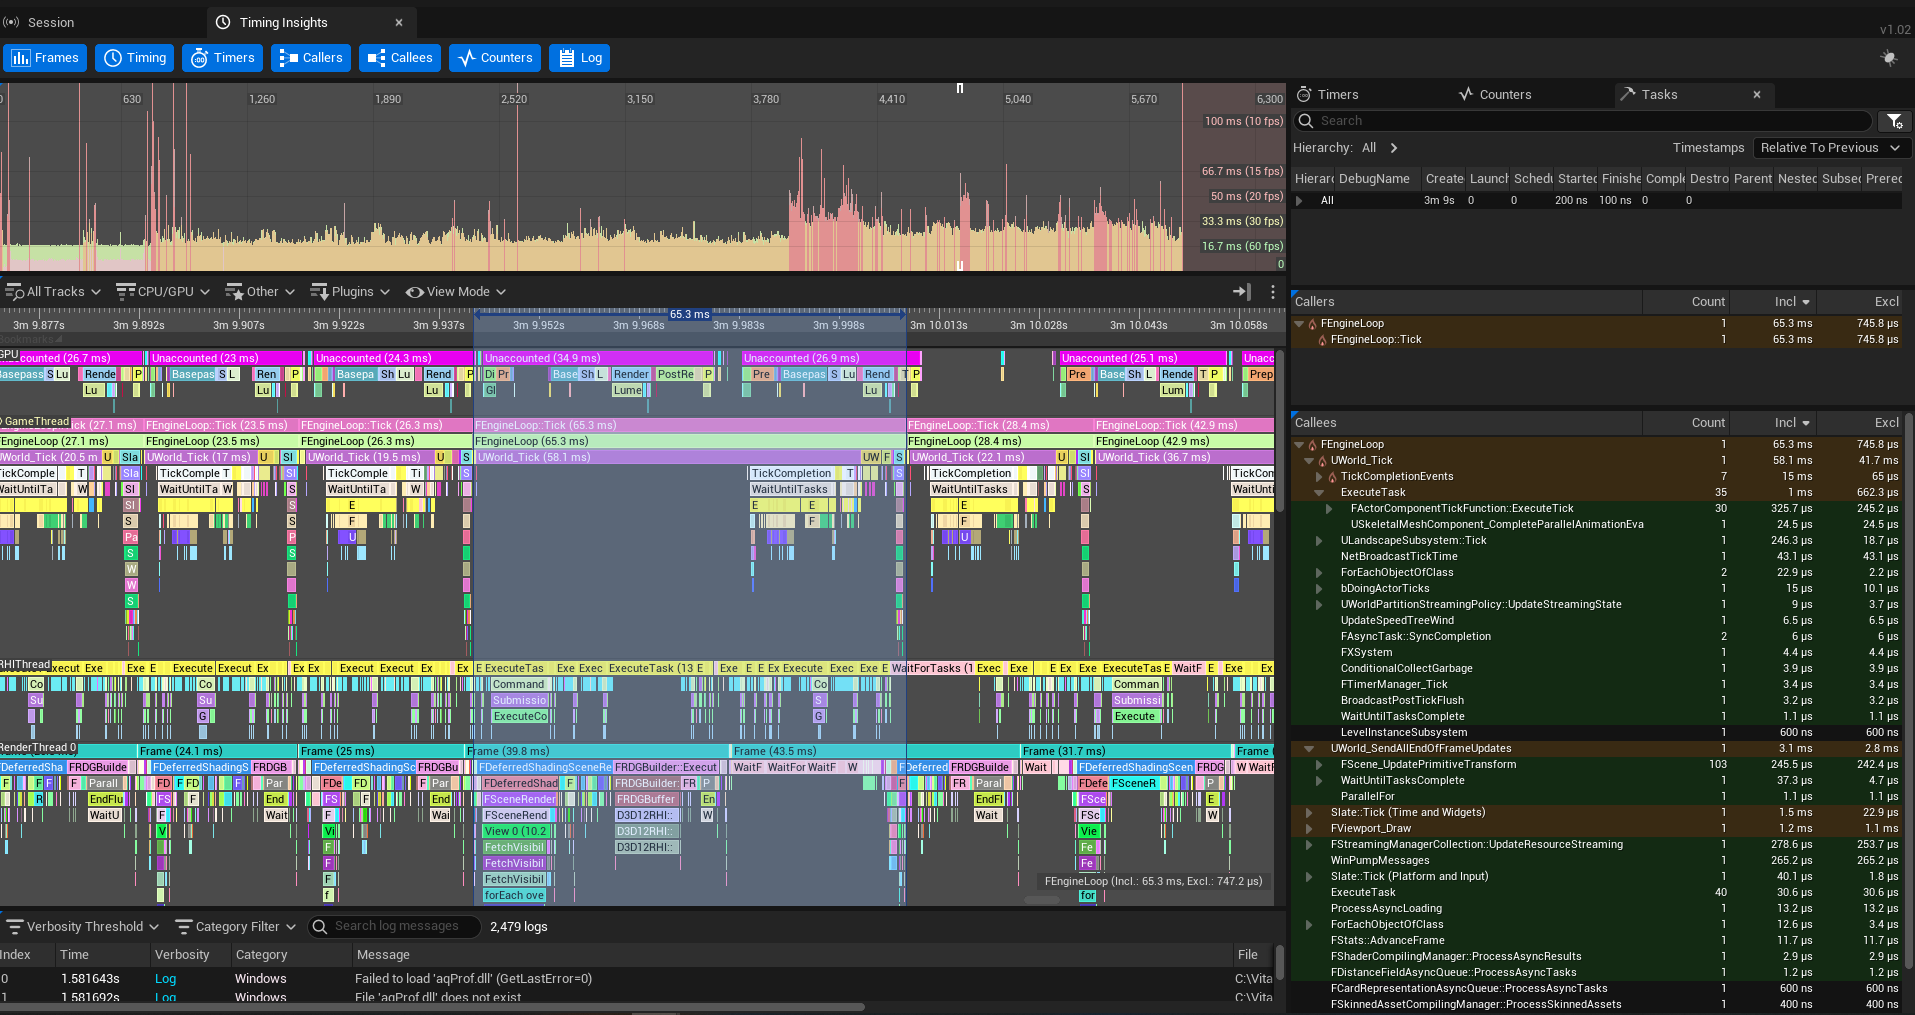The width and height of the screenshot is (1915, 1015).
Task: Open the filter configuration icon beside Search
Action: [x=1894, y=121]
